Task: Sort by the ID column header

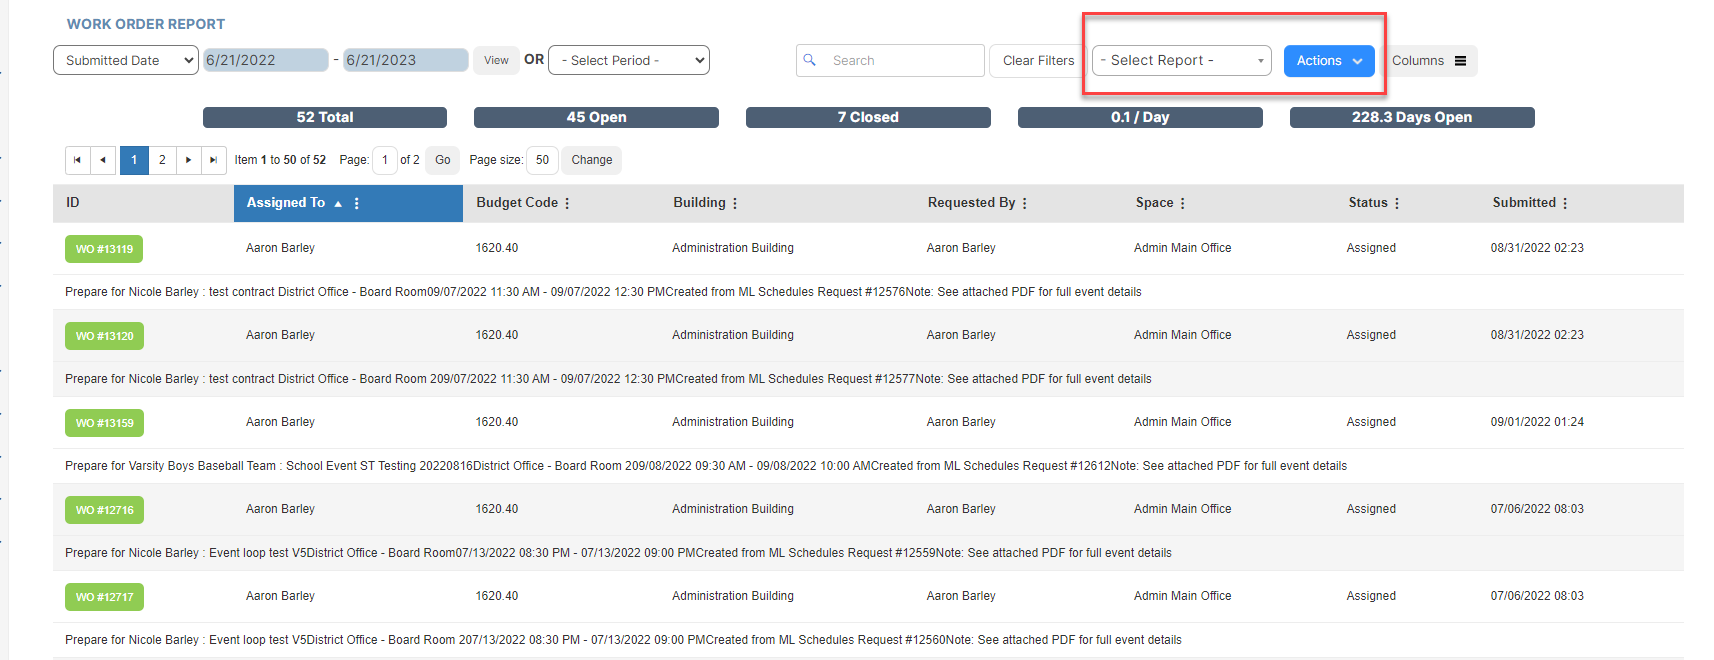Action: [x=73, y=203]
